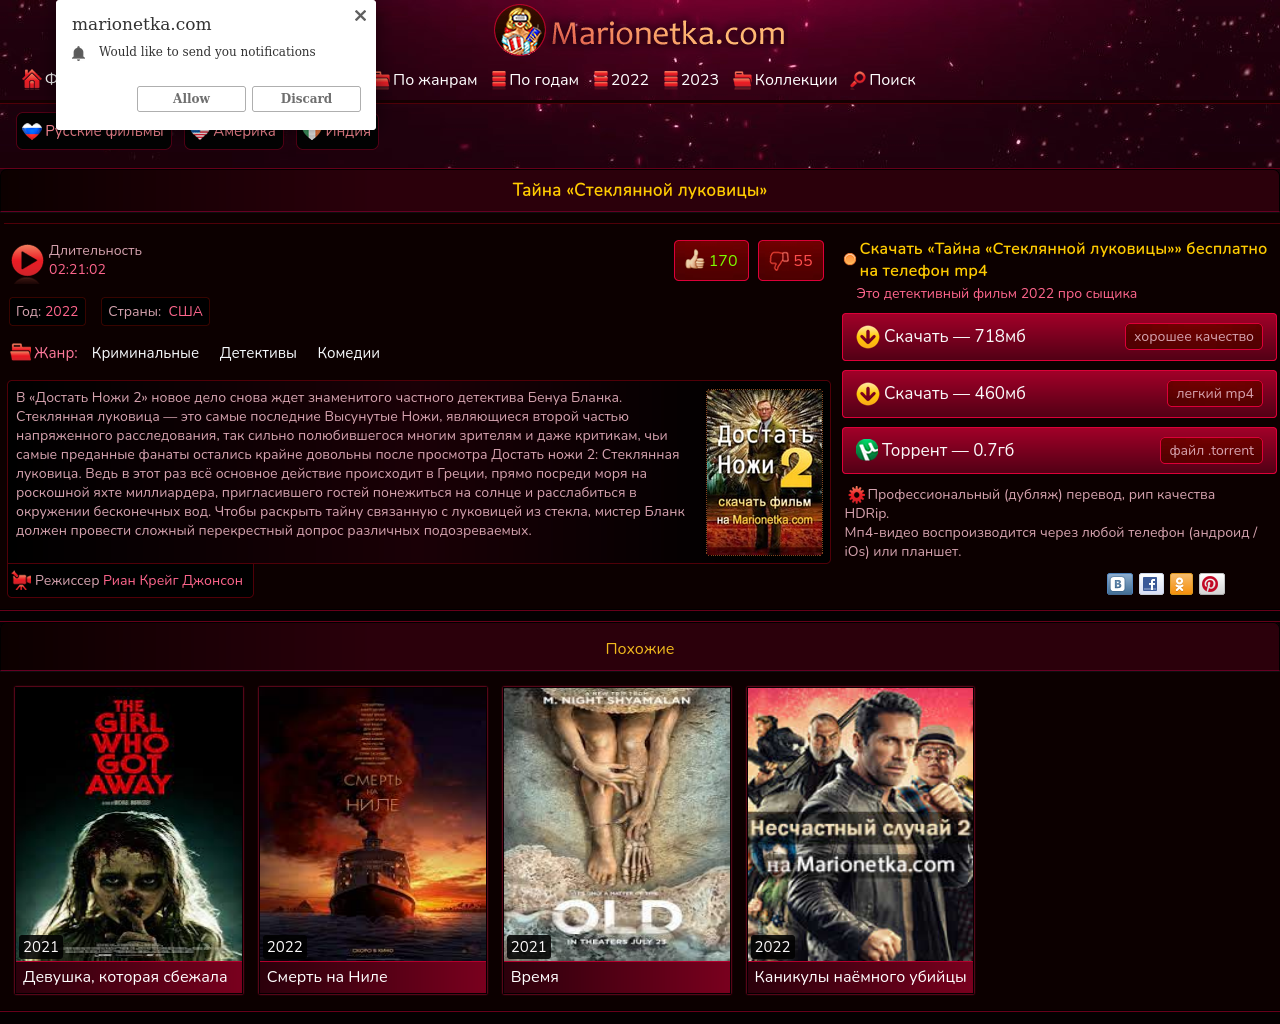Share on VK social icon

tap(1120, 584)
